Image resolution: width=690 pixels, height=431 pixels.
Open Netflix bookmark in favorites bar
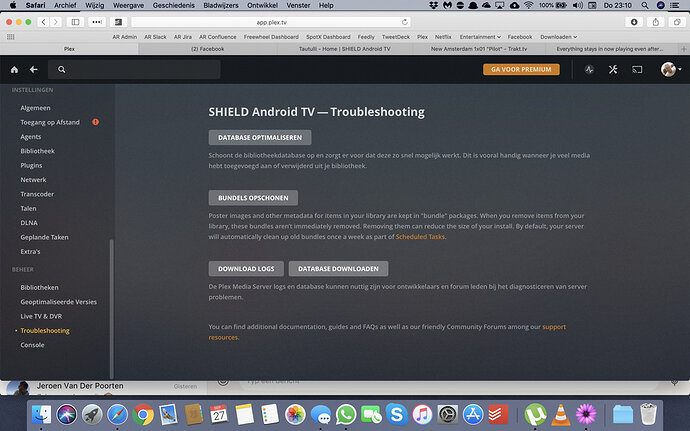tap(443, 37)
